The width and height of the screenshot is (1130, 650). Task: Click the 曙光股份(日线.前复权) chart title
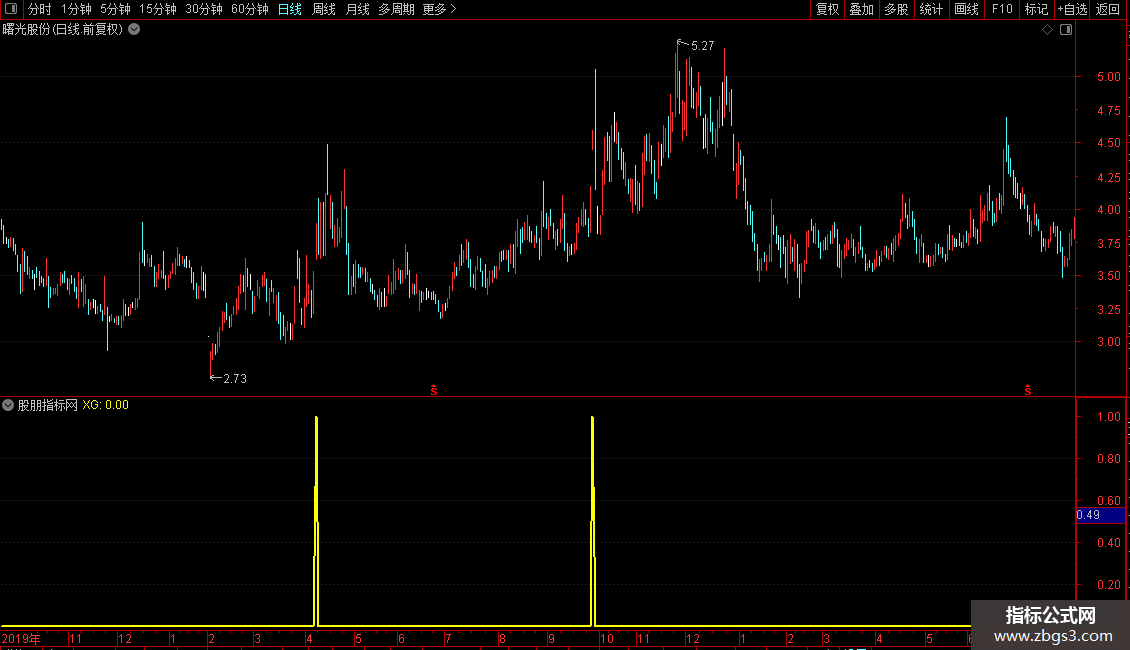tap(63, 30)
